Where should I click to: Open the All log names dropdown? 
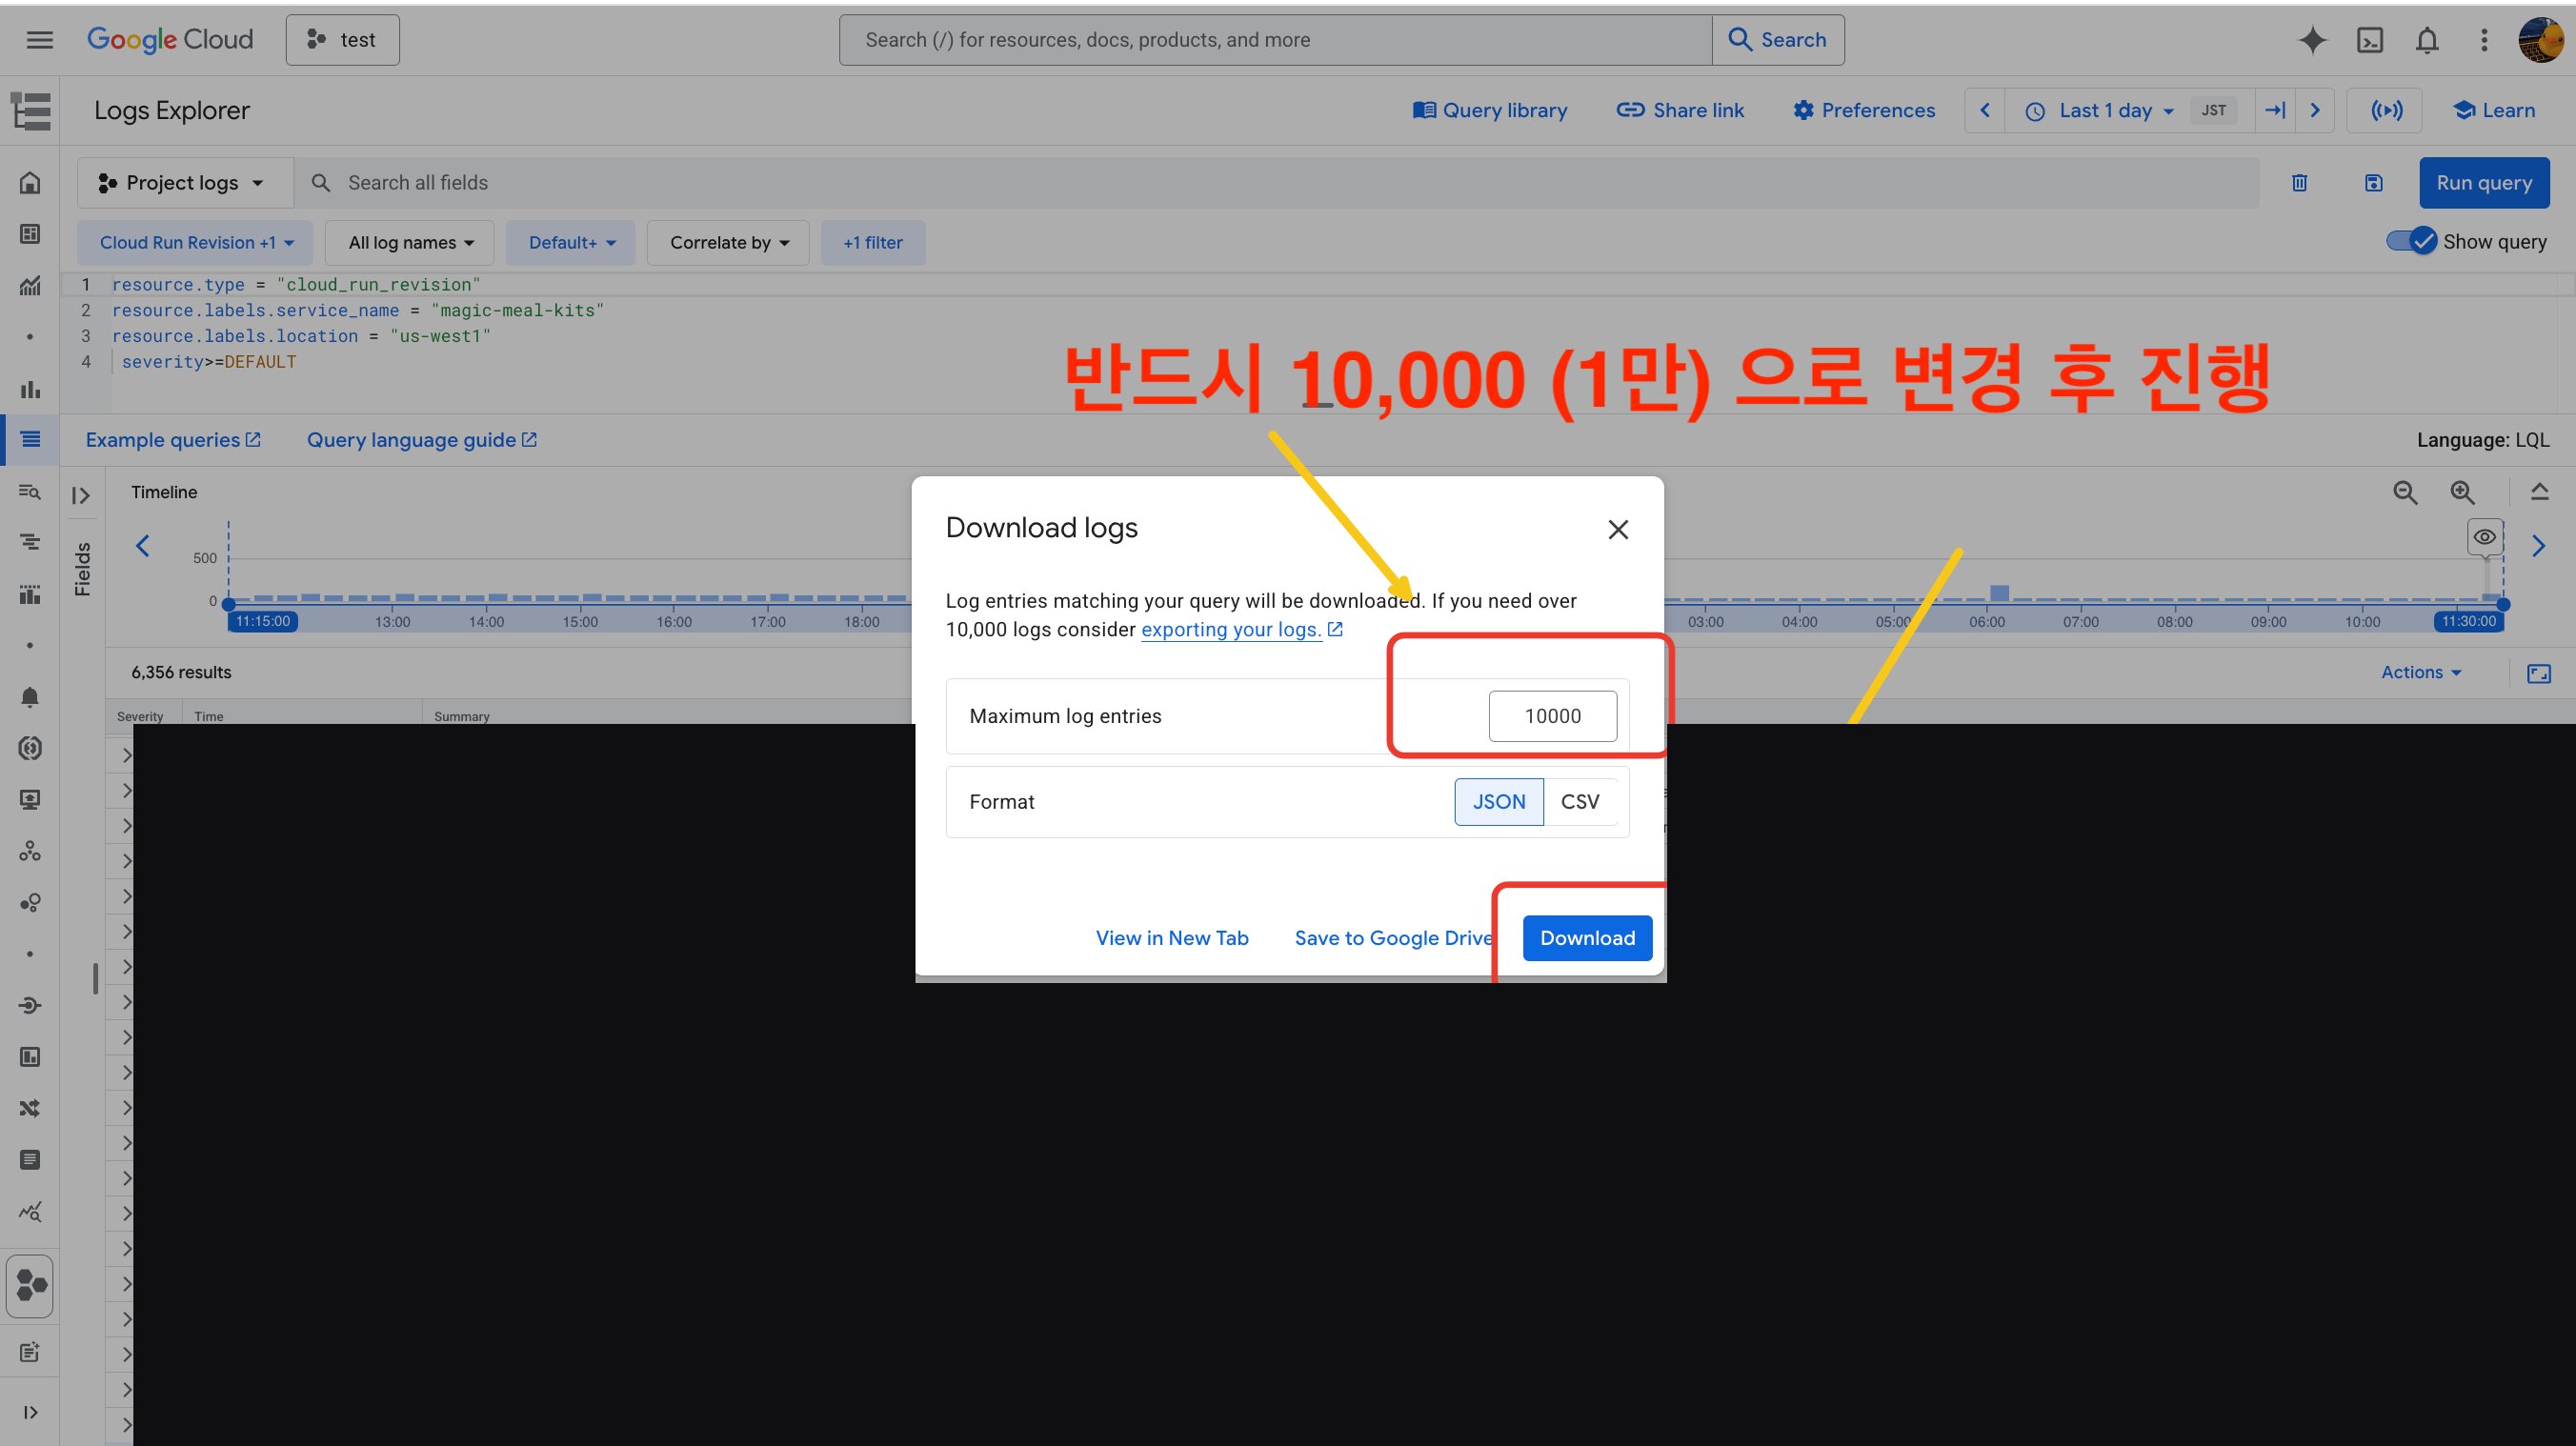point(410,243)
